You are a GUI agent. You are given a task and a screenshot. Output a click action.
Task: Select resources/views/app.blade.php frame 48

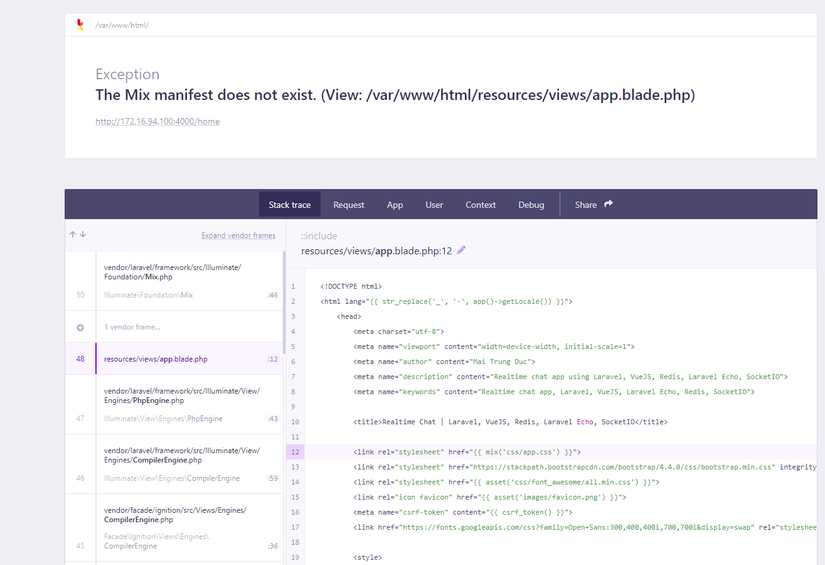[174, 359]
